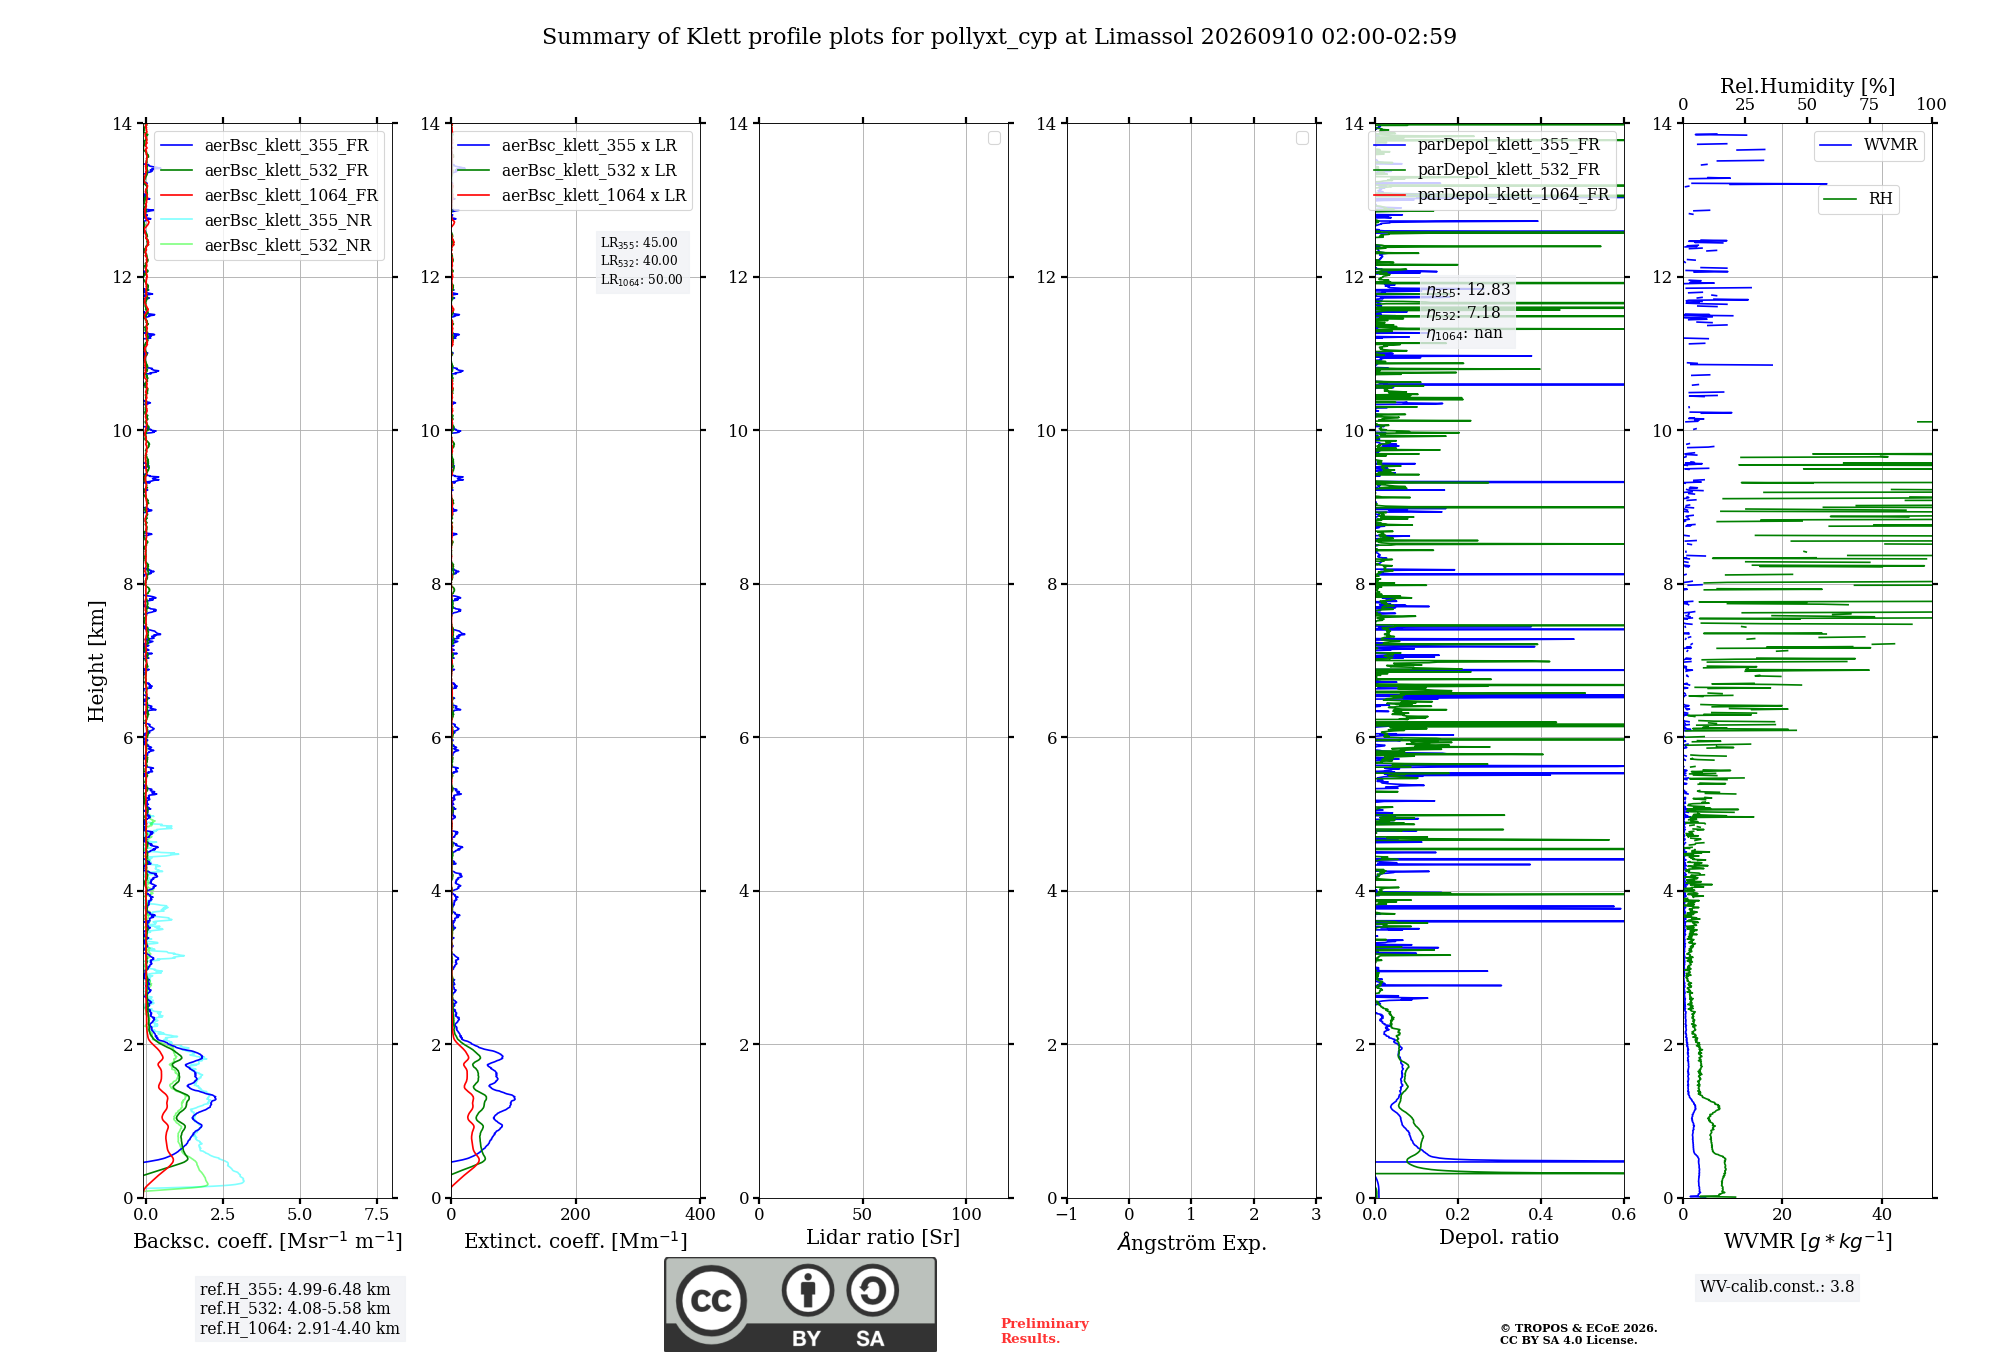This screenshot has height=1360, width=2000.
Task: Click the BY attribution person icon
Action: tap(808, 1290)
